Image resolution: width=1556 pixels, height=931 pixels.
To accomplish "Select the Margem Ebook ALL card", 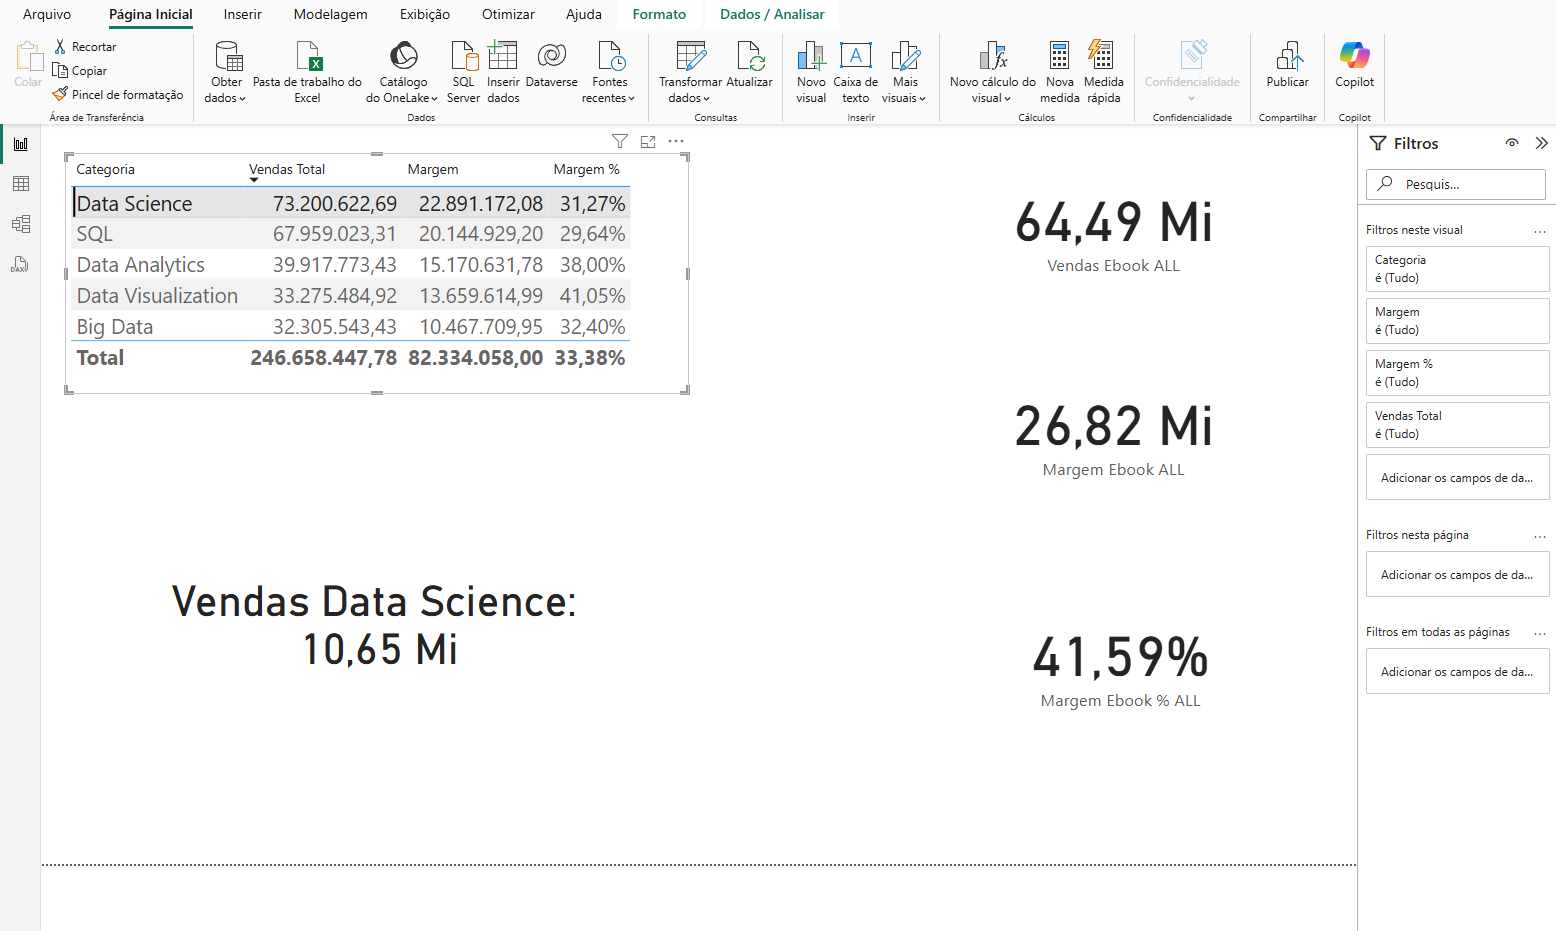I will pyautogui.click(x=1113, y=440).
